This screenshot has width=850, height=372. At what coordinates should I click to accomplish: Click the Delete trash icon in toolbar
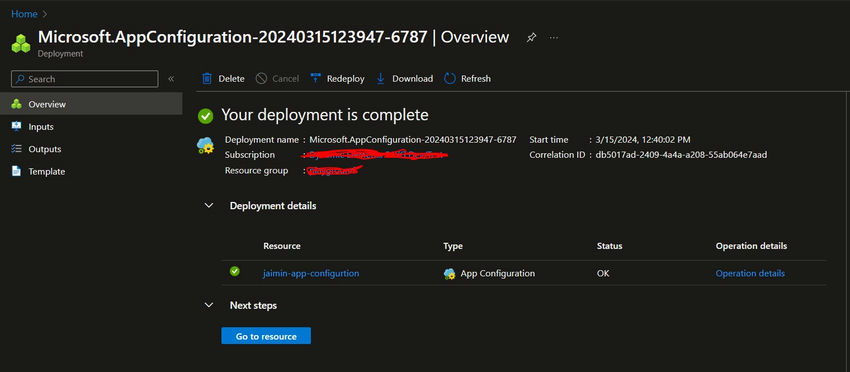point(207,79)
